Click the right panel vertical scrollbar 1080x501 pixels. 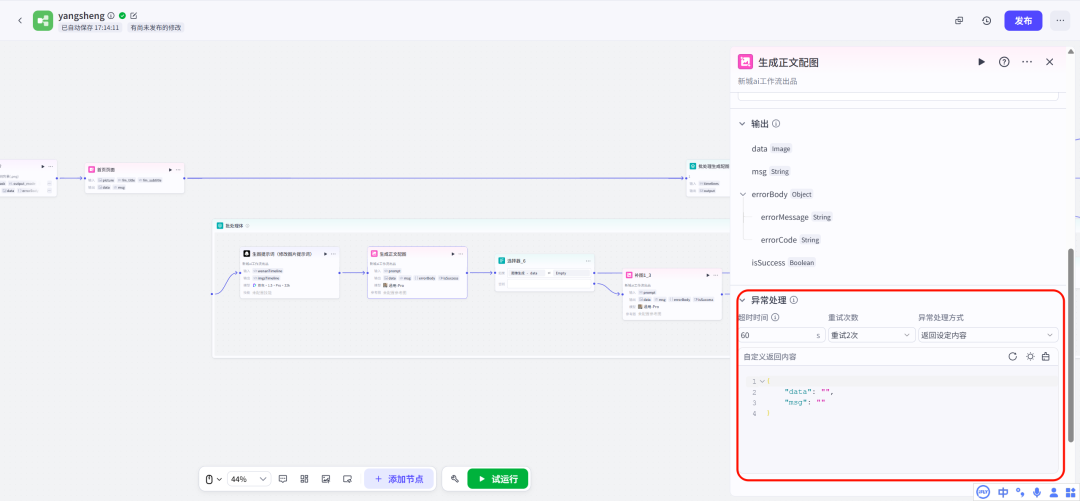pos(1070,345)
